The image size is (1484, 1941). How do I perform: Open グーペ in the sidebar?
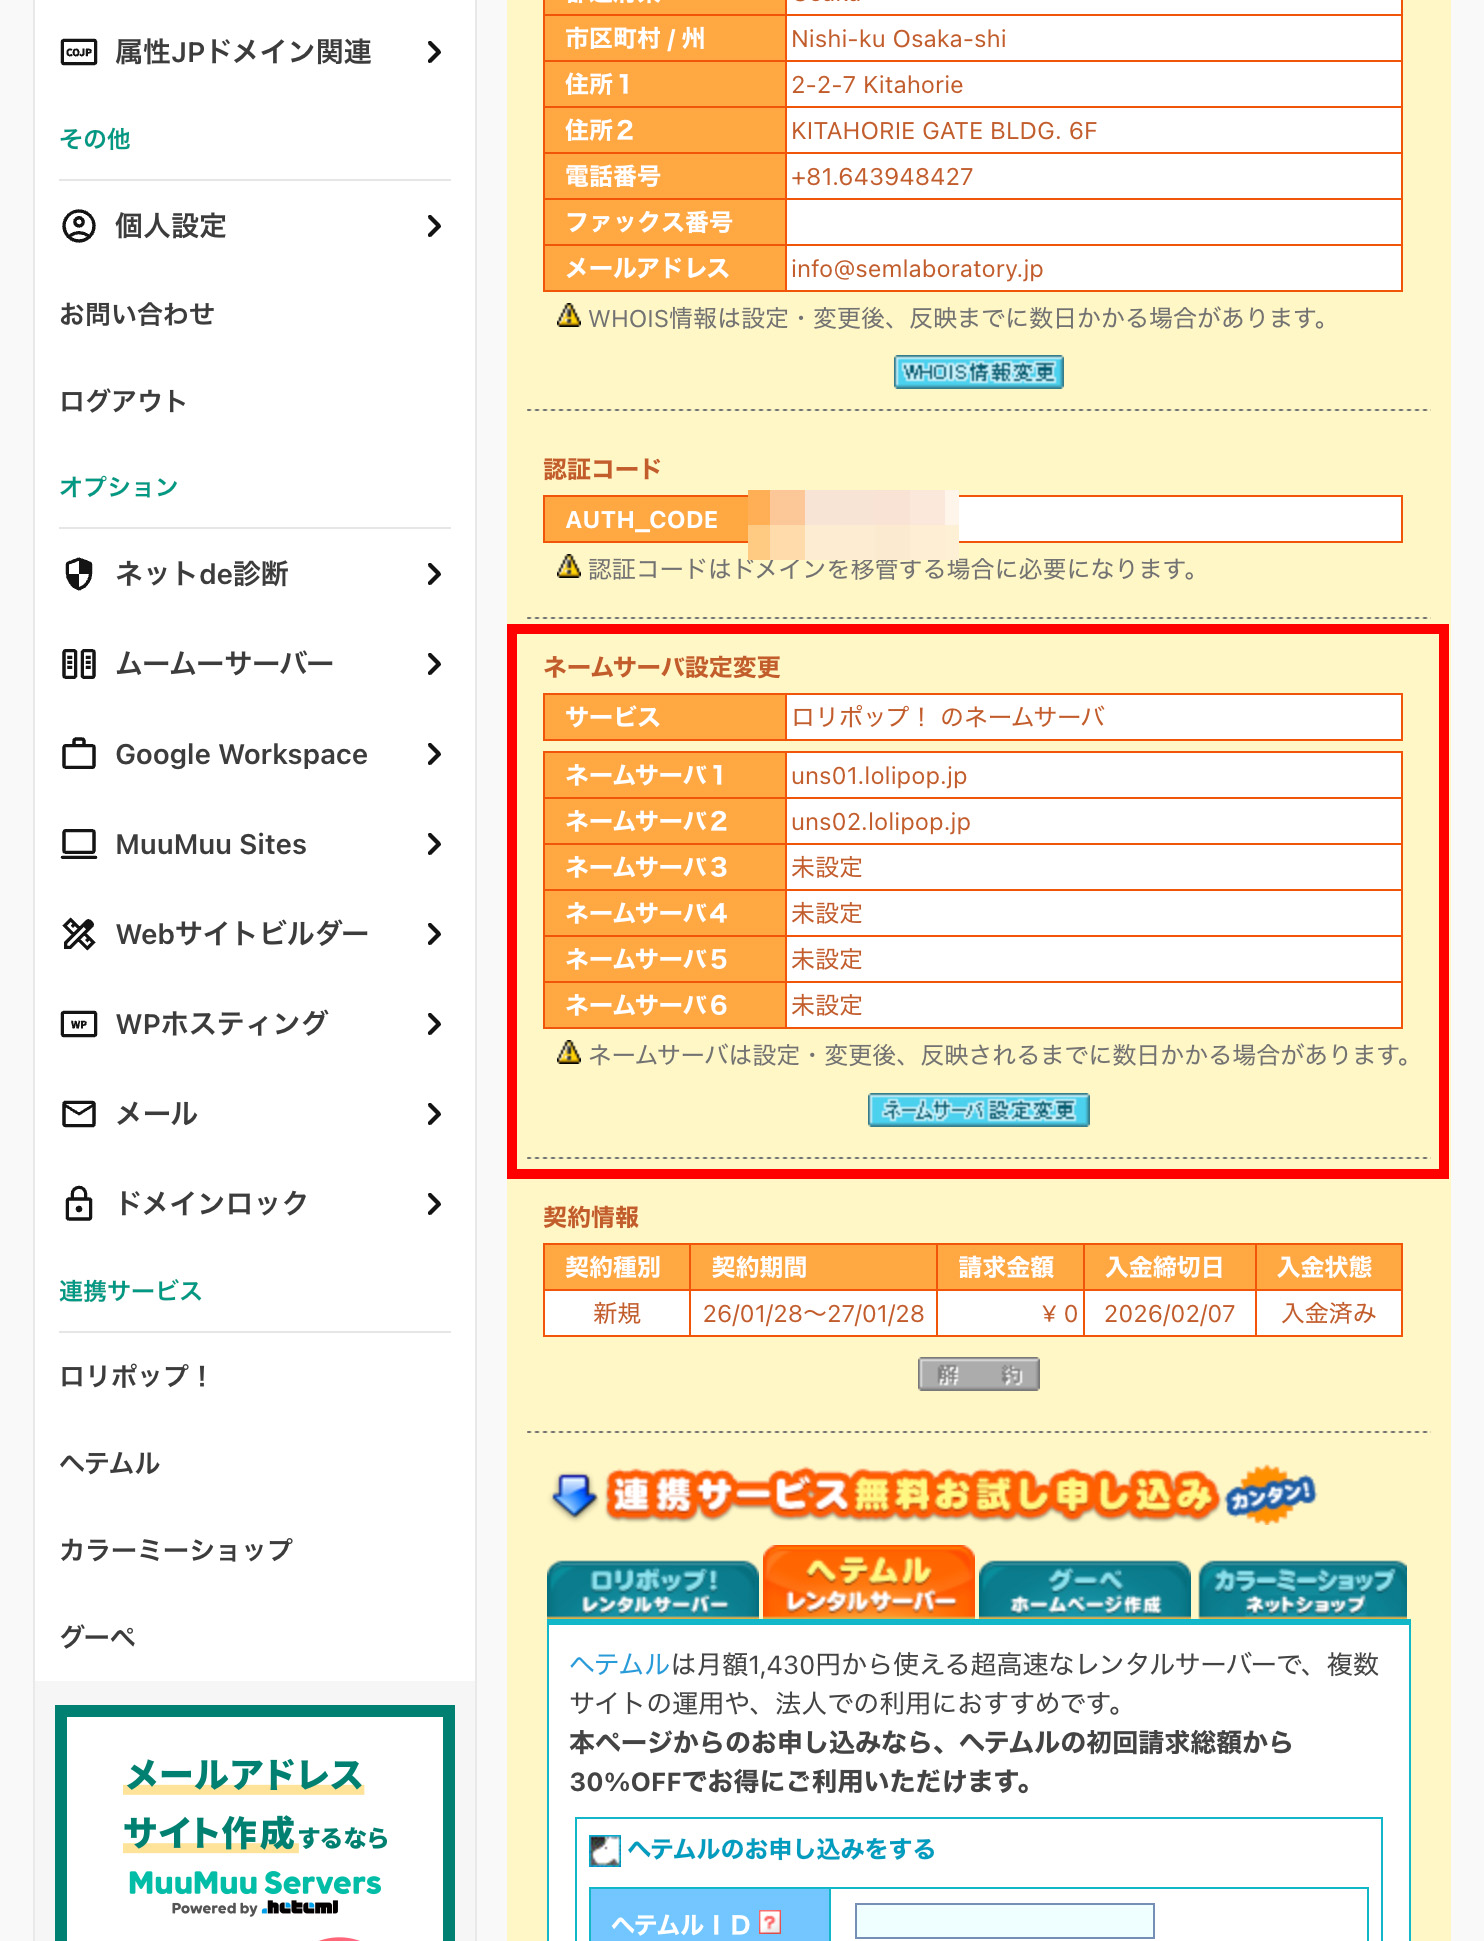point(97,1637)
